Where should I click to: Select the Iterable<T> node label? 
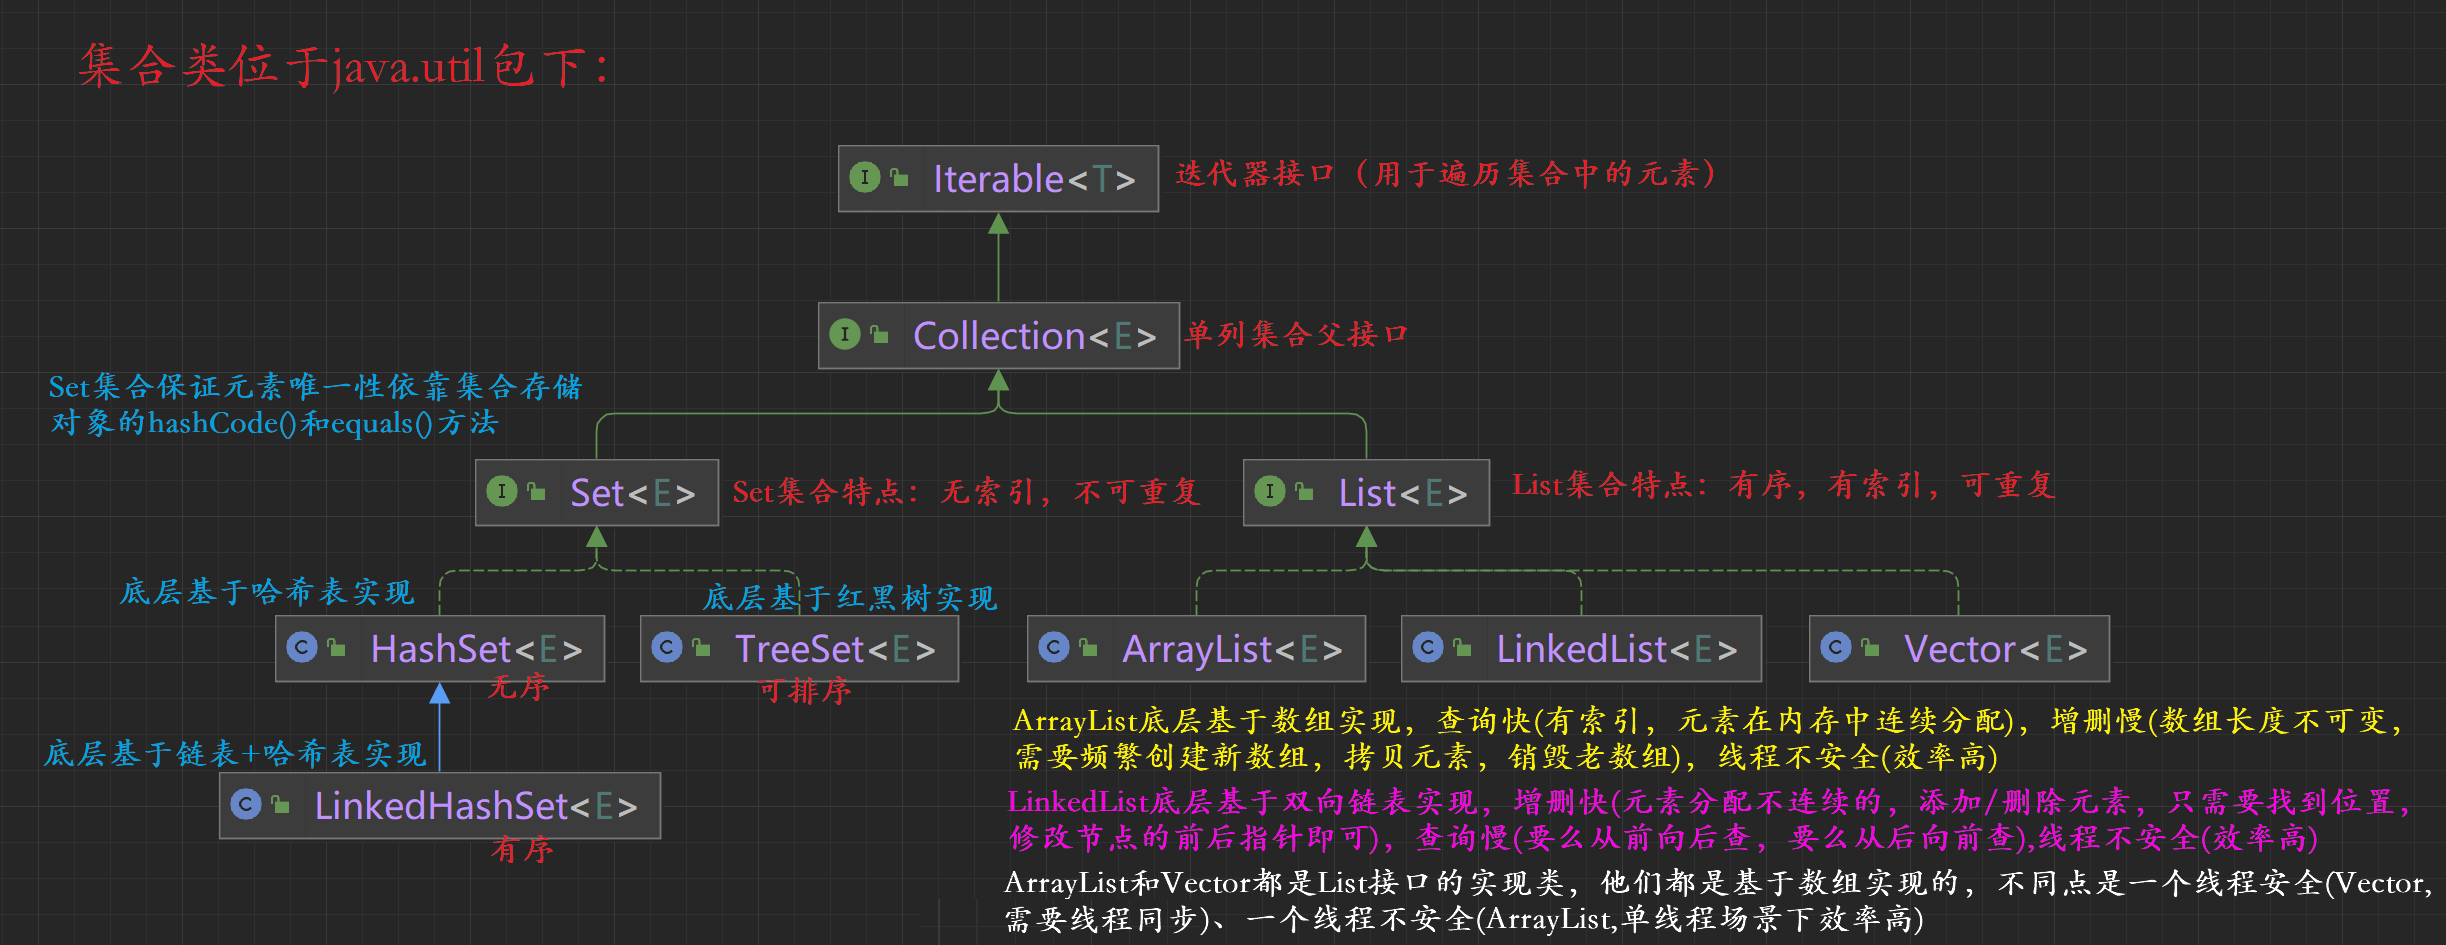click(1034, 179)
